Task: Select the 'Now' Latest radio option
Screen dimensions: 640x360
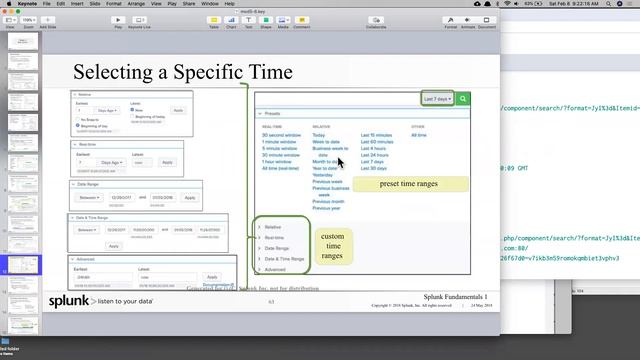Action: [x=132, y=110]
